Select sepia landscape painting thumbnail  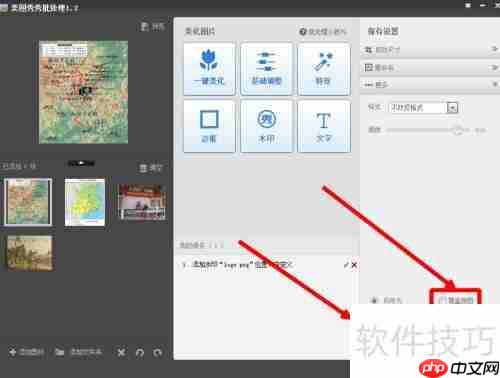pos(30,253)
